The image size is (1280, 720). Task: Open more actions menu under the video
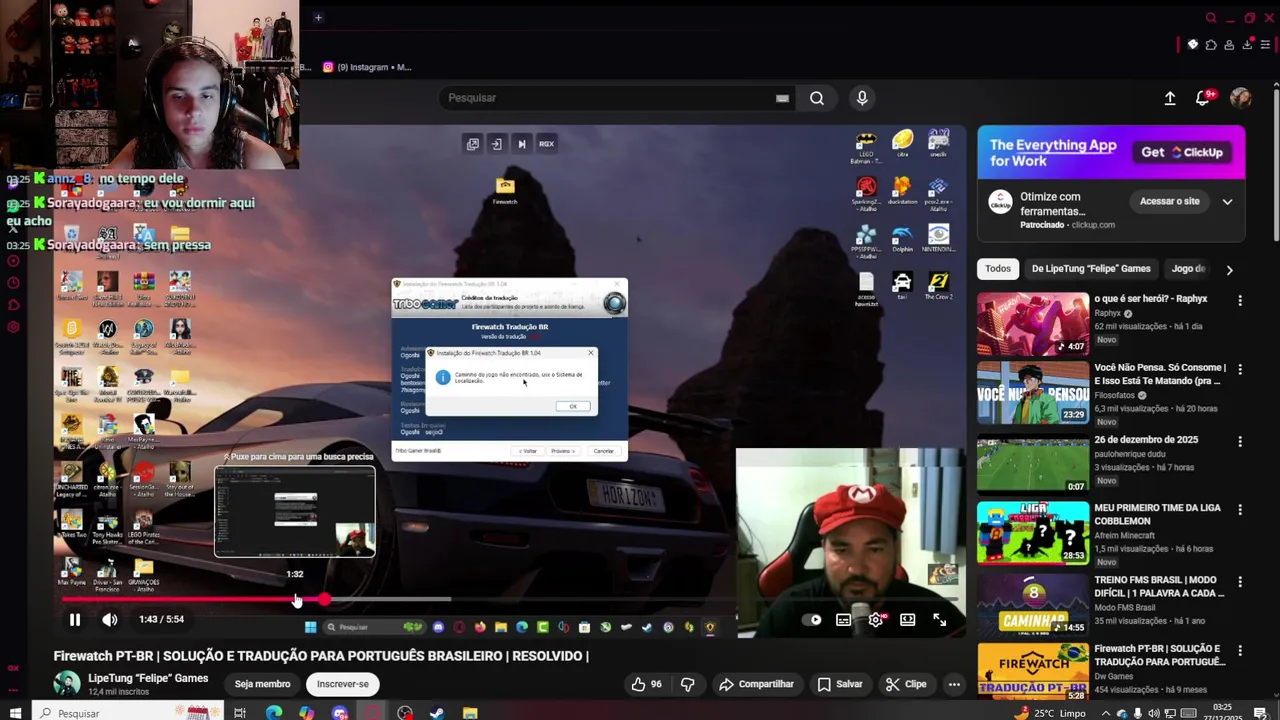pyautogui.click(x=954, y=684)
